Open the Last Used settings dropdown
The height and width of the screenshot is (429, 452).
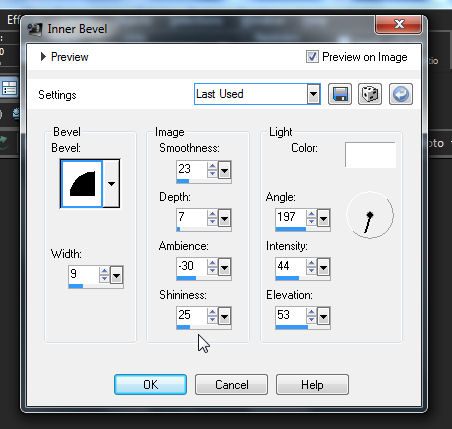313,94
